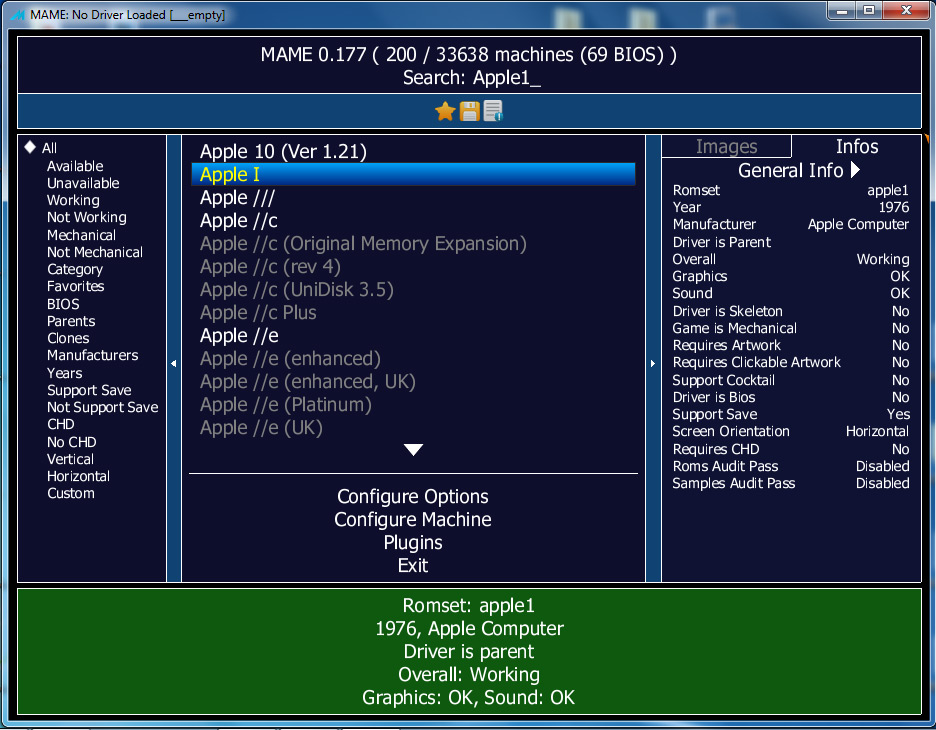Minimize the MAME window
936x730 pixels.
842,11
